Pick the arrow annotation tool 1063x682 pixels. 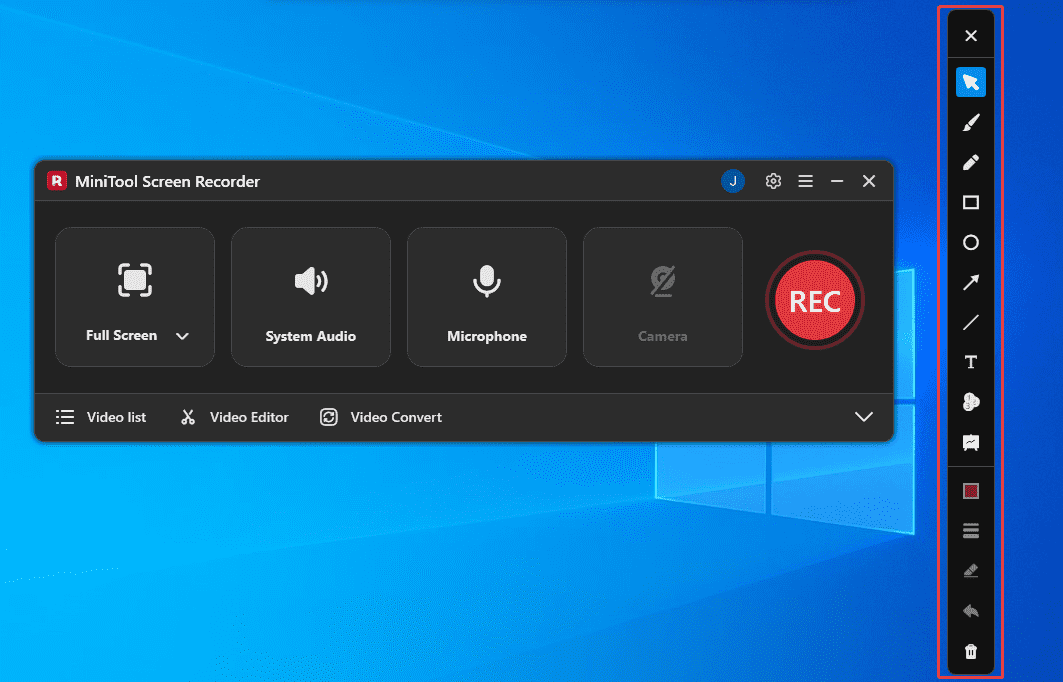pyautogui.click(x=970, y=282)
